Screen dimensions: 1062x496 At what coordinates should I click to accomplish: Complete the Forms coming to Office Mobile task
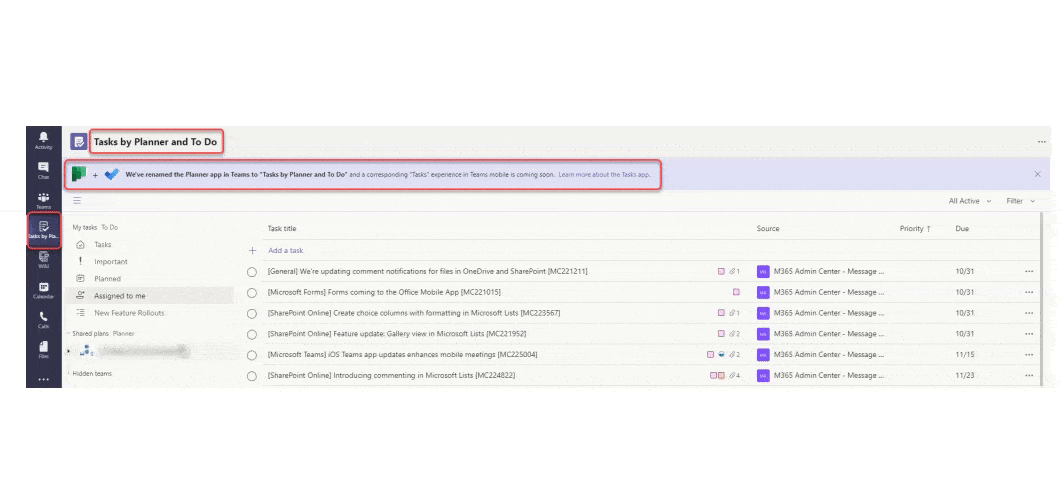(x=252, y=293)
